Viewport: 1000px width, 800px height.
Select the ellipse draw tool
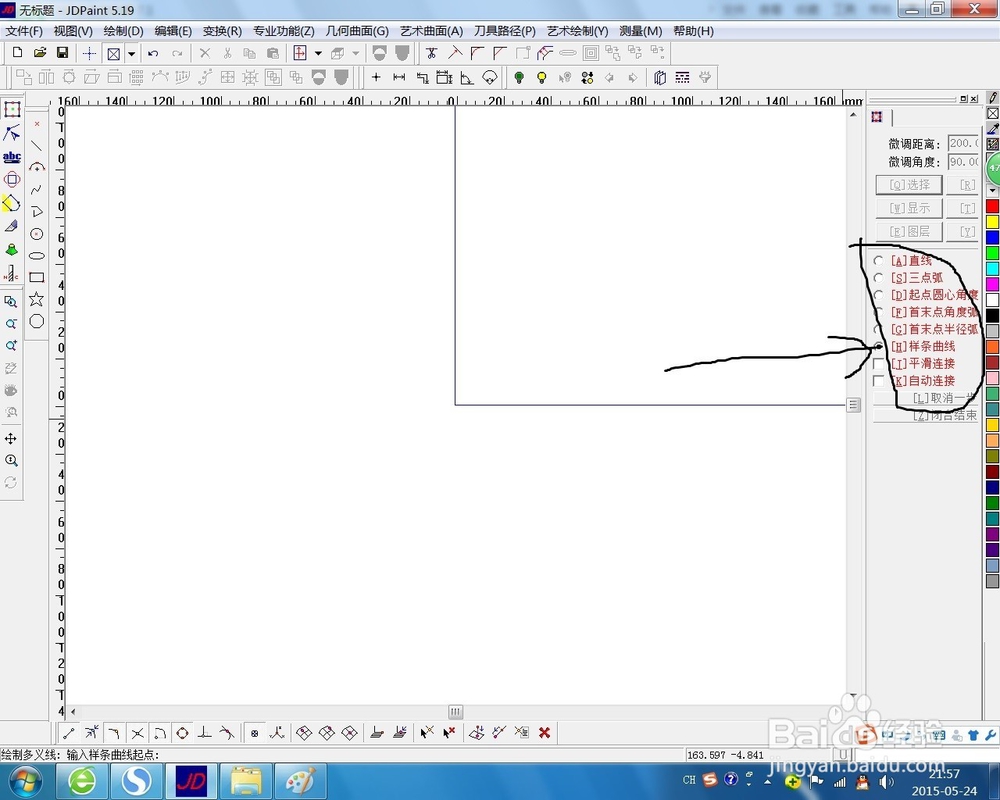[x=36, y=256]
